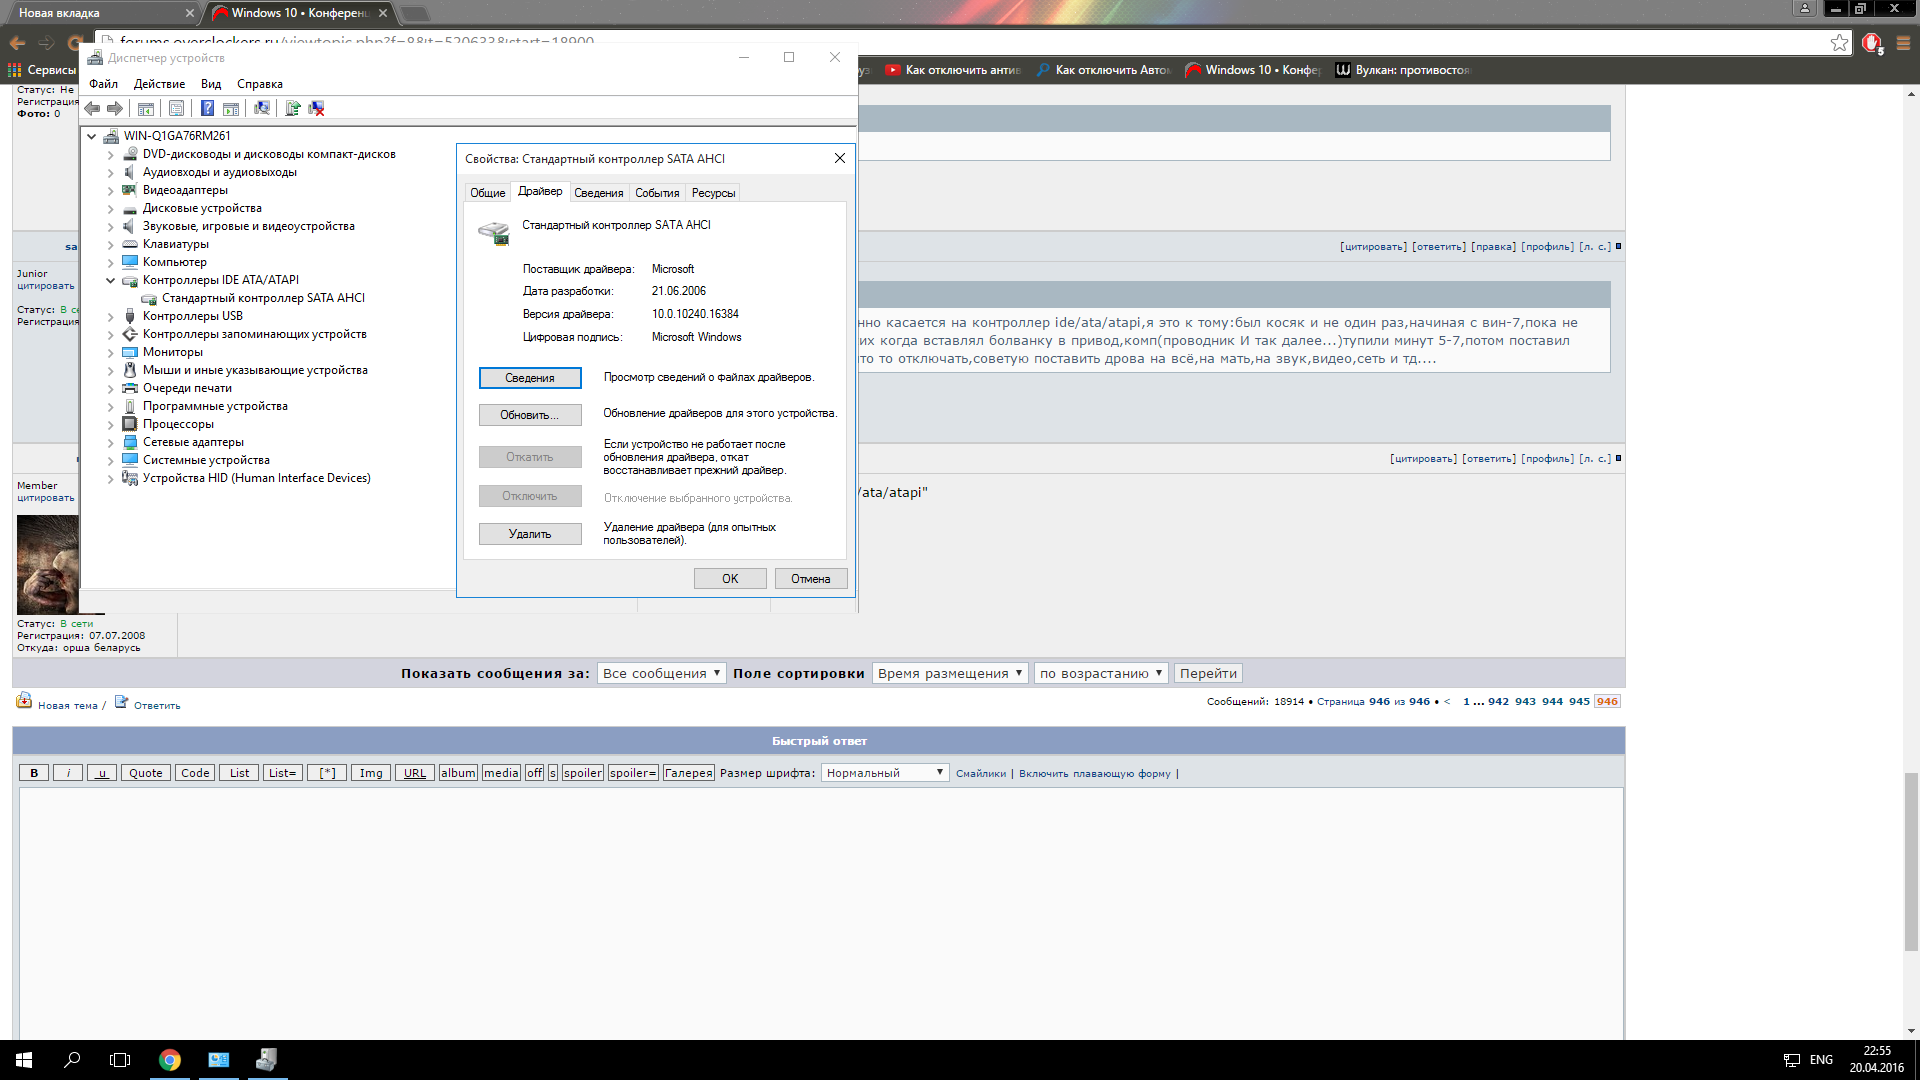Click the Uninstall device toolbar icon
This screenshot has height=1082, width=1926.
(317, 108)
